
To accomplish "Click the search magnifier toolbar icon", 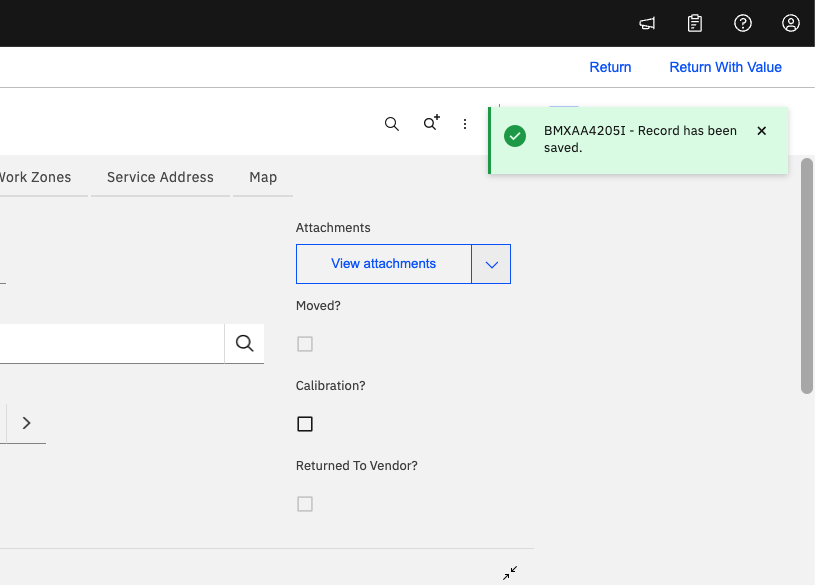I will tap(392, 124).
